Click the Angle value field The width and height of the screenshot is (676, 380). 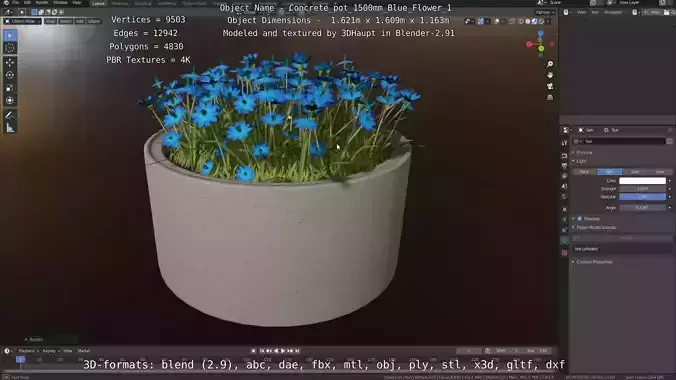642,207
